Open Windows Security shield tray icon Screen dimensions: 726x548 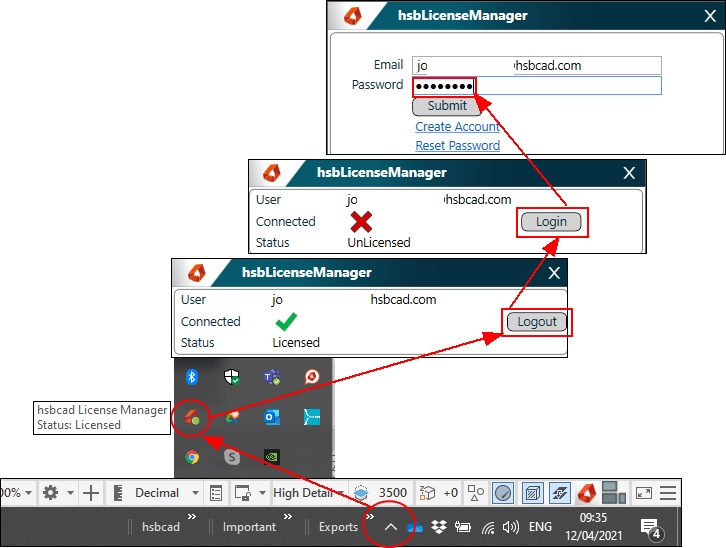[232, 377]
